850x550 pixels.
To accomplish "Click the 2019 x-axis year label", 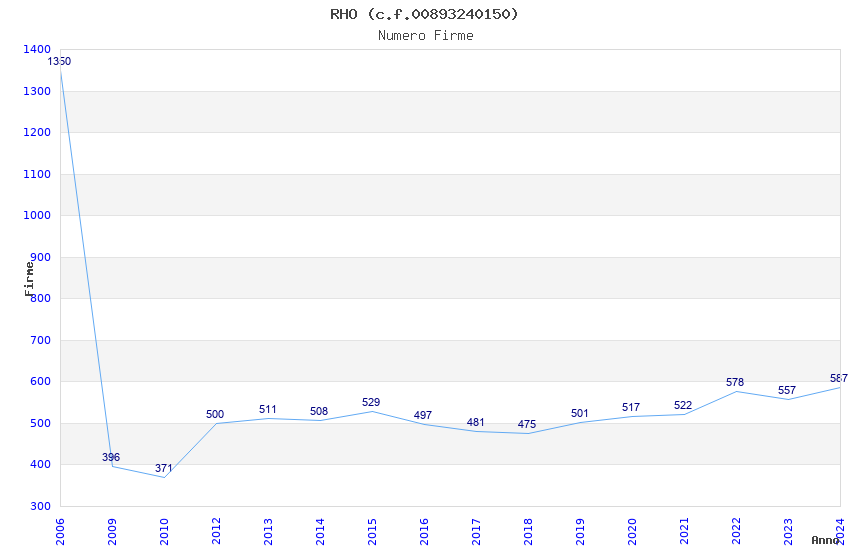I will click(580, 532).
